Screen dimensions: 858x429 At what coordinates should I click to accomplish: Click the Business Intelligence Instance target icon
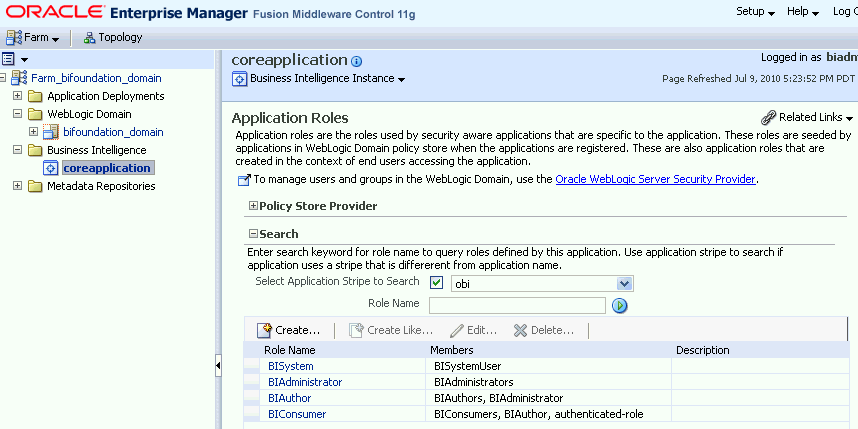[239, 79]
